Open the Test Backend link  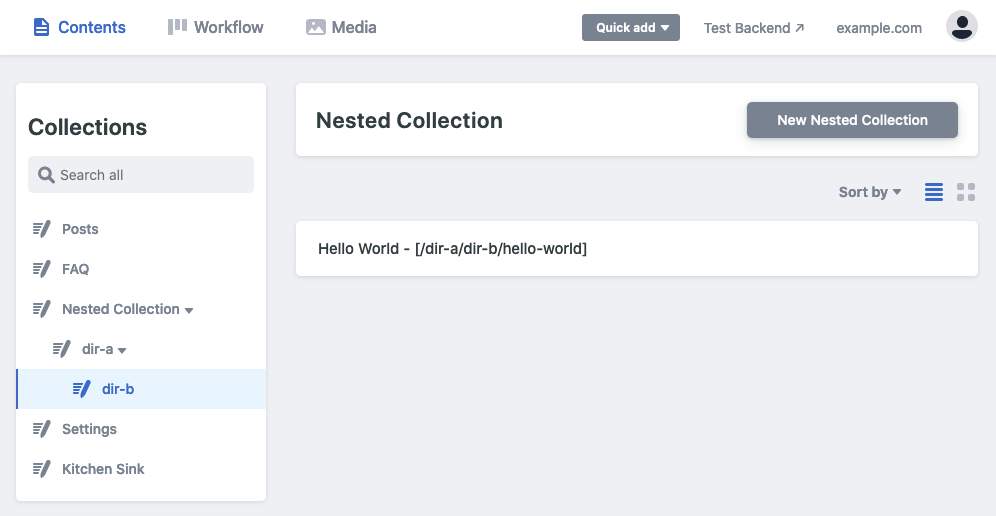(x=754, y=28)
